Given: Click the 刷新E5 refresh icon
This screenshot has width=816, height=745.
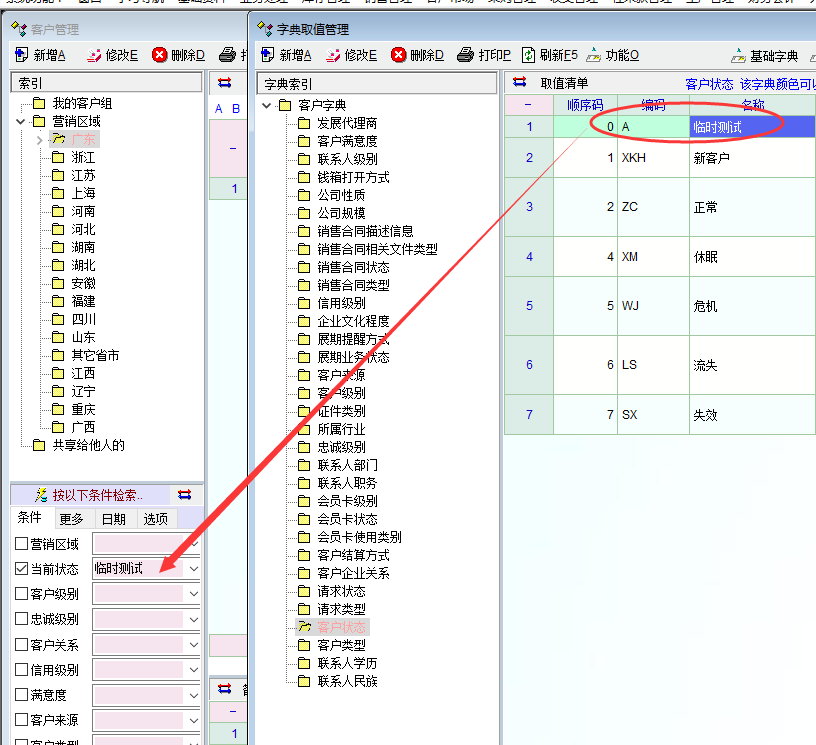Looking at the screenshot, I should (528, 55).
